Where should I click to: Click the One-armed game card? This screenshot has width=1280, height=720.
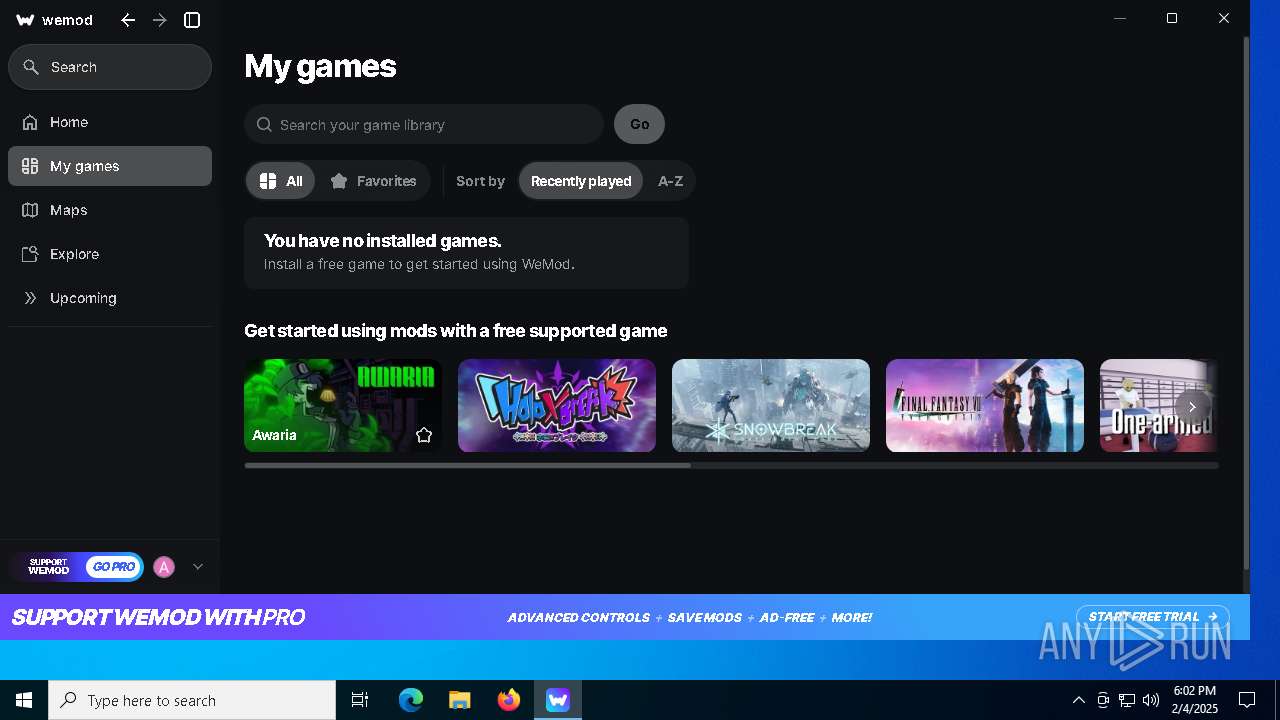(1159, 405)
